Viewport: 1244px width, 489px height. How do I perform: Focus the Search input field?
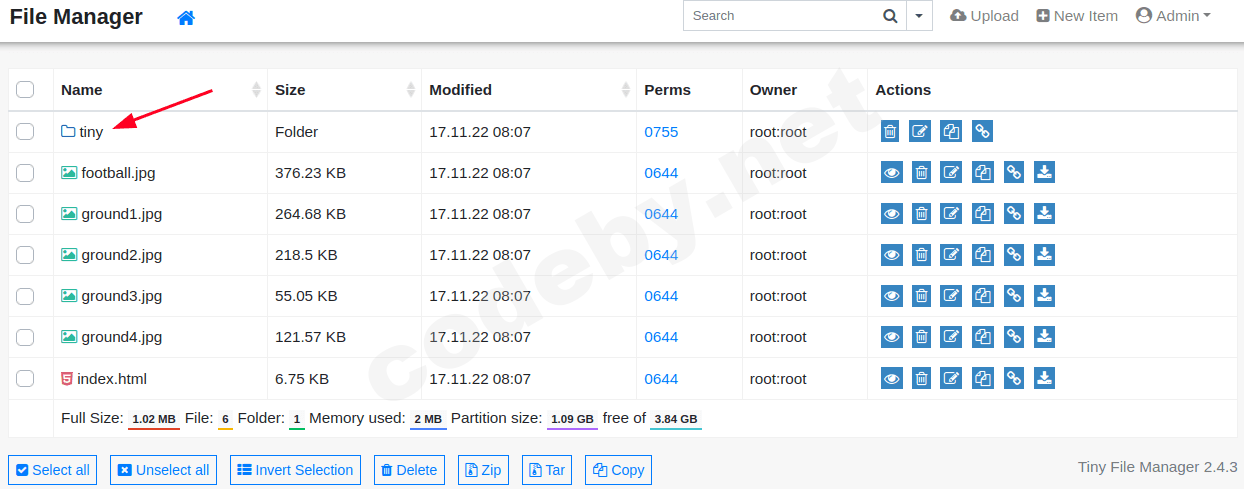(x=780, y=16)
